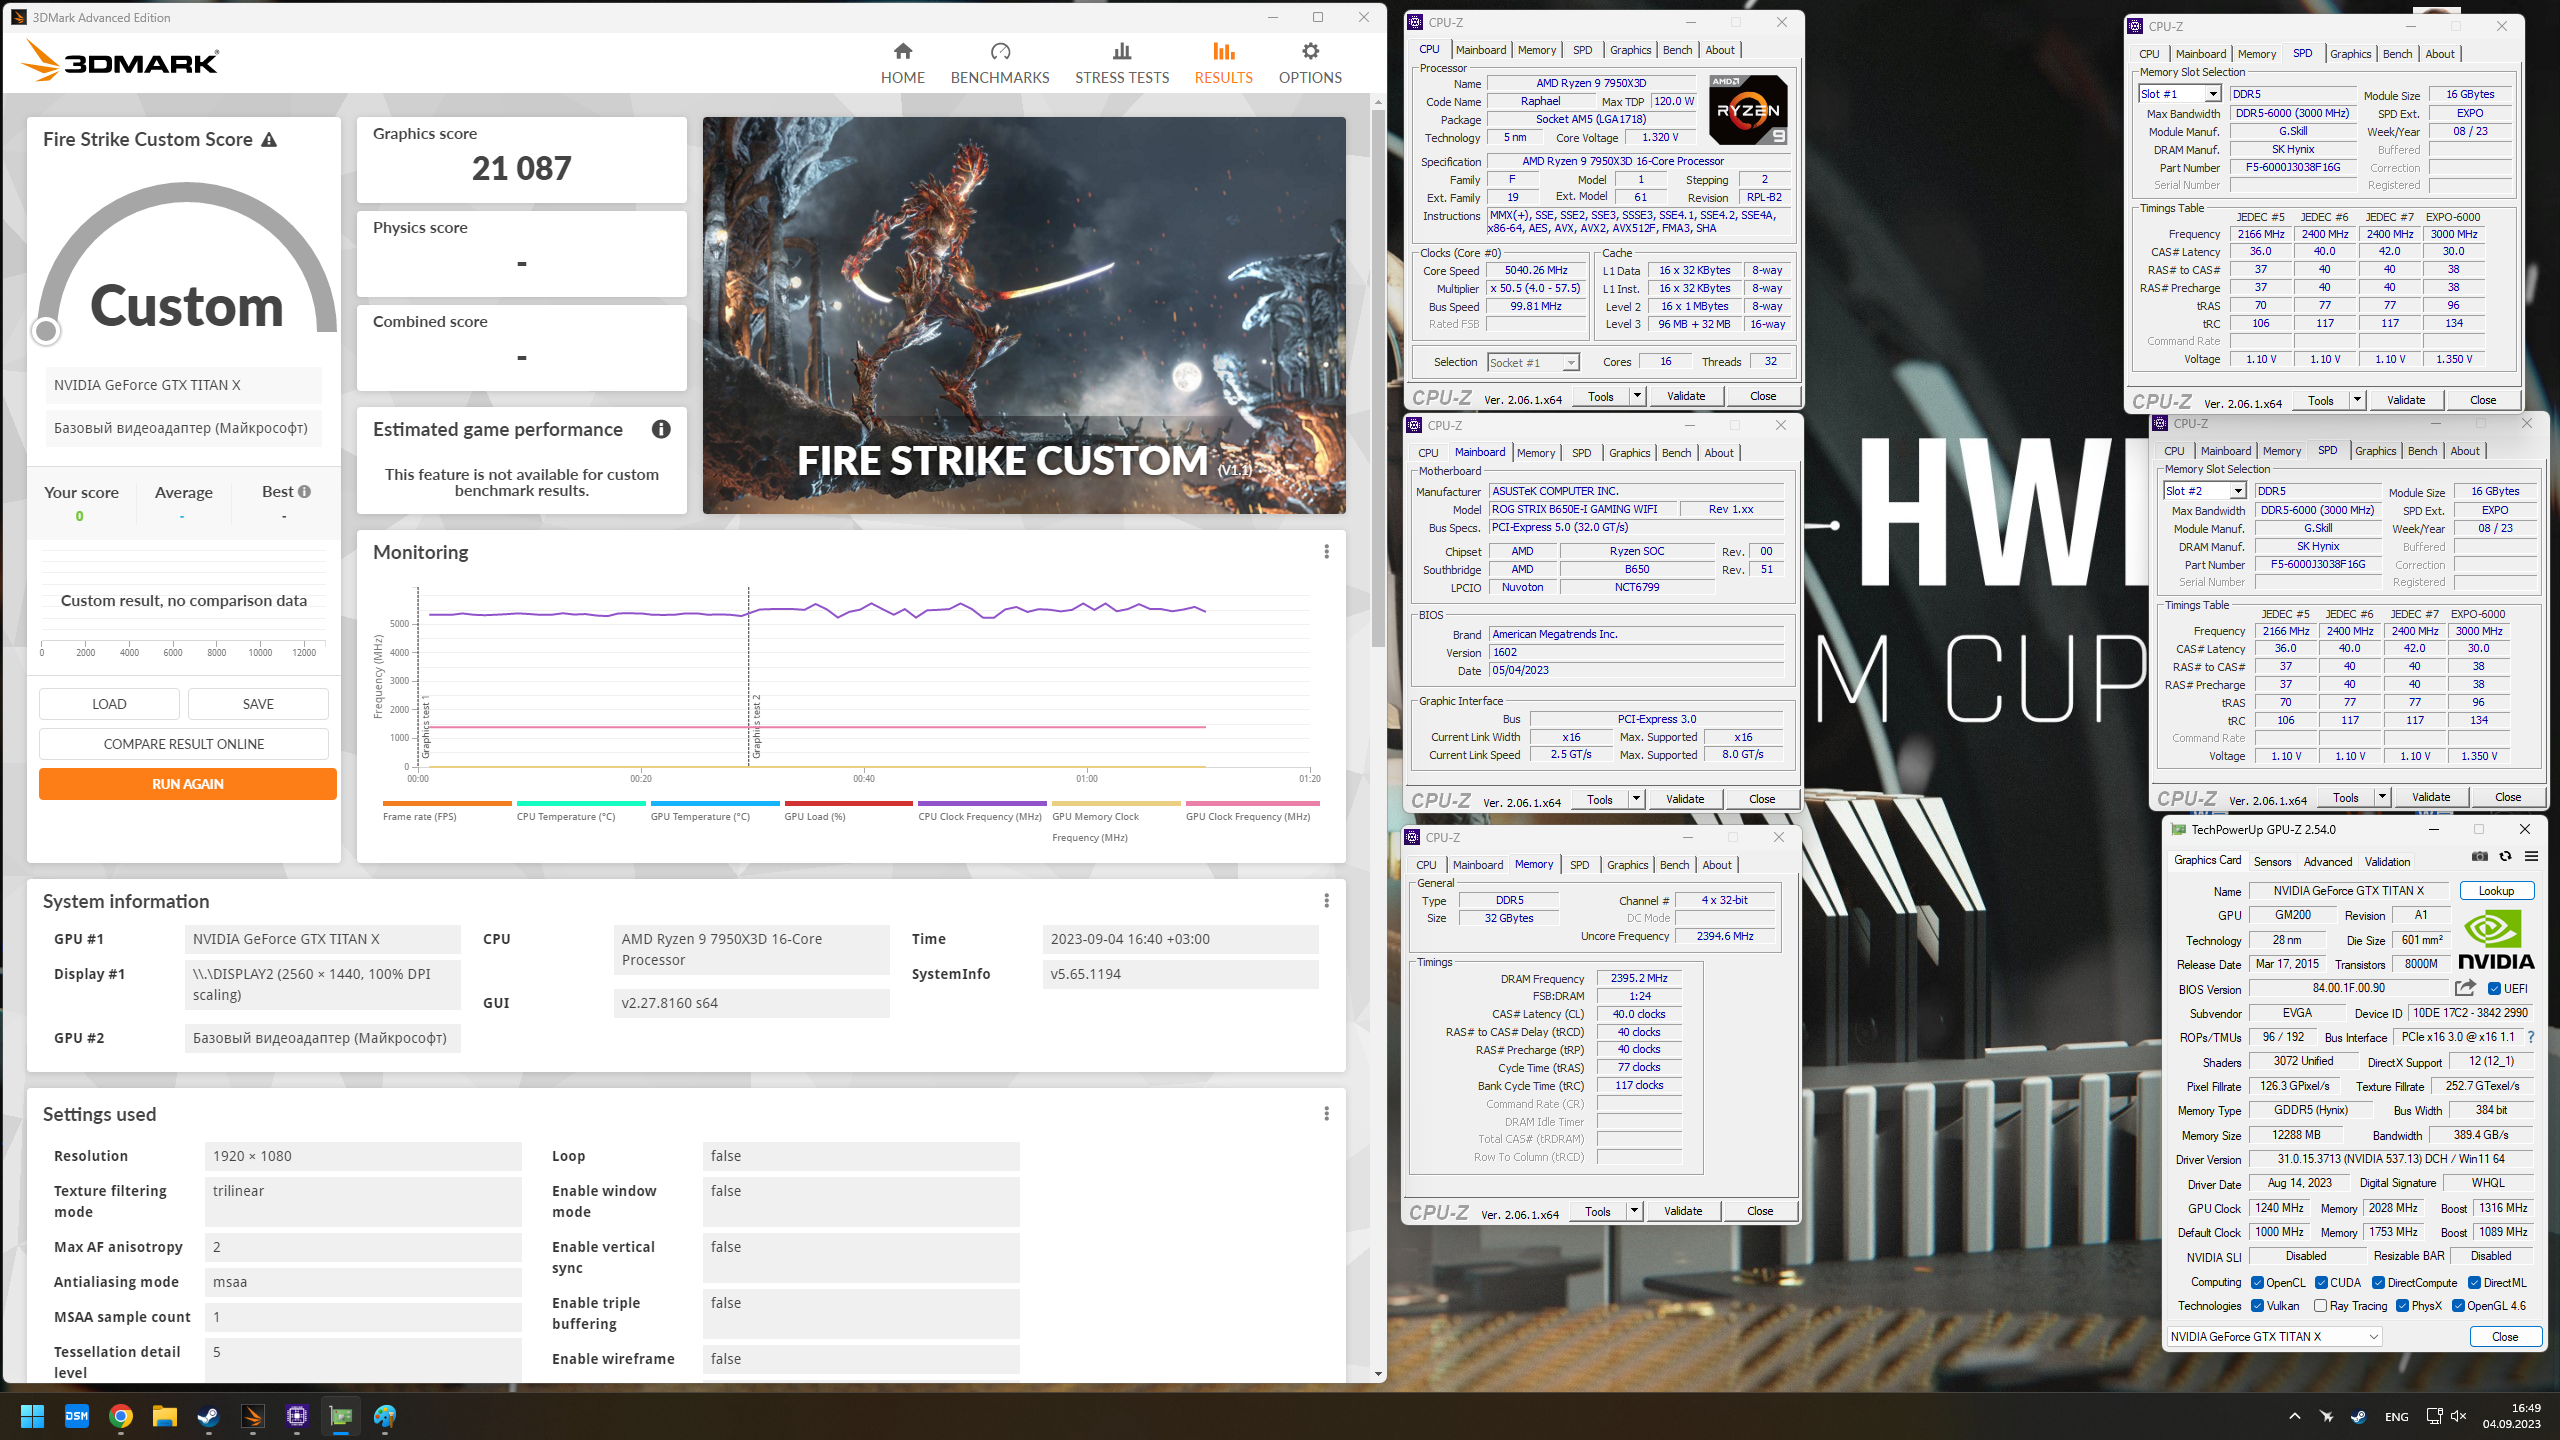Click the Ryzen logo in CPU-Z
Image resolution: width=2560 pixels, height=1440 pixels.
[1748, 110]
